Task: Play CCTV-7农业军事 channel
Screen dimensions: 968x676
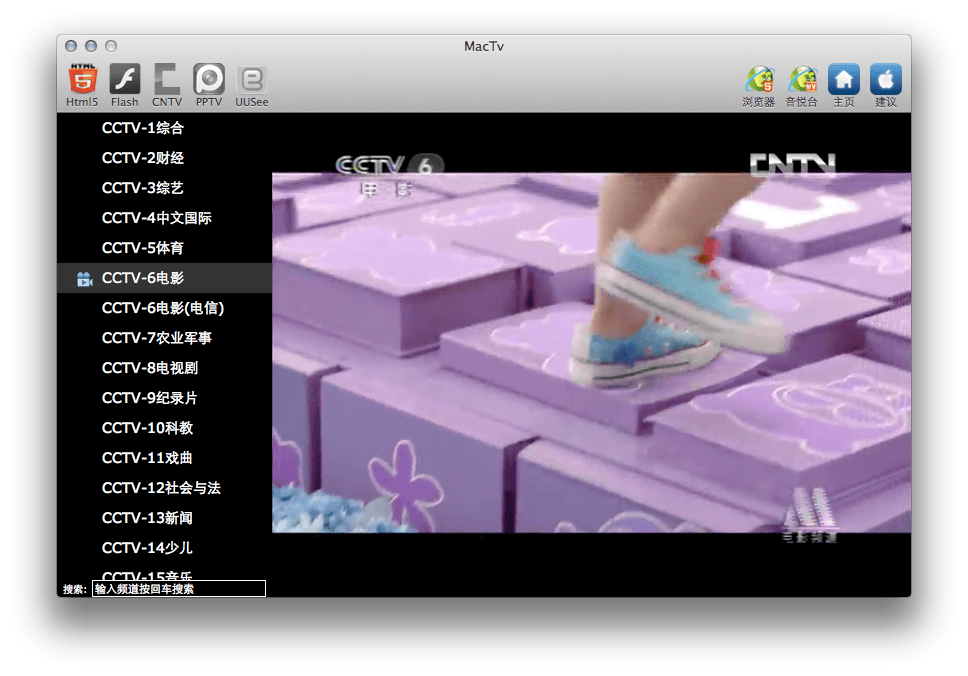Action: (164, 338)
